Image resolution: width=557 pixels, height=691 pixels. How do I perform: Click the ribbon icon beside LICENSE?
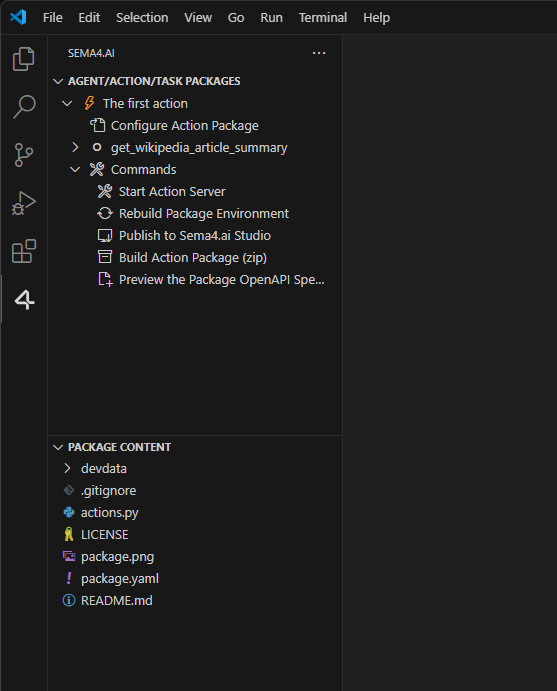click(69, 534)
